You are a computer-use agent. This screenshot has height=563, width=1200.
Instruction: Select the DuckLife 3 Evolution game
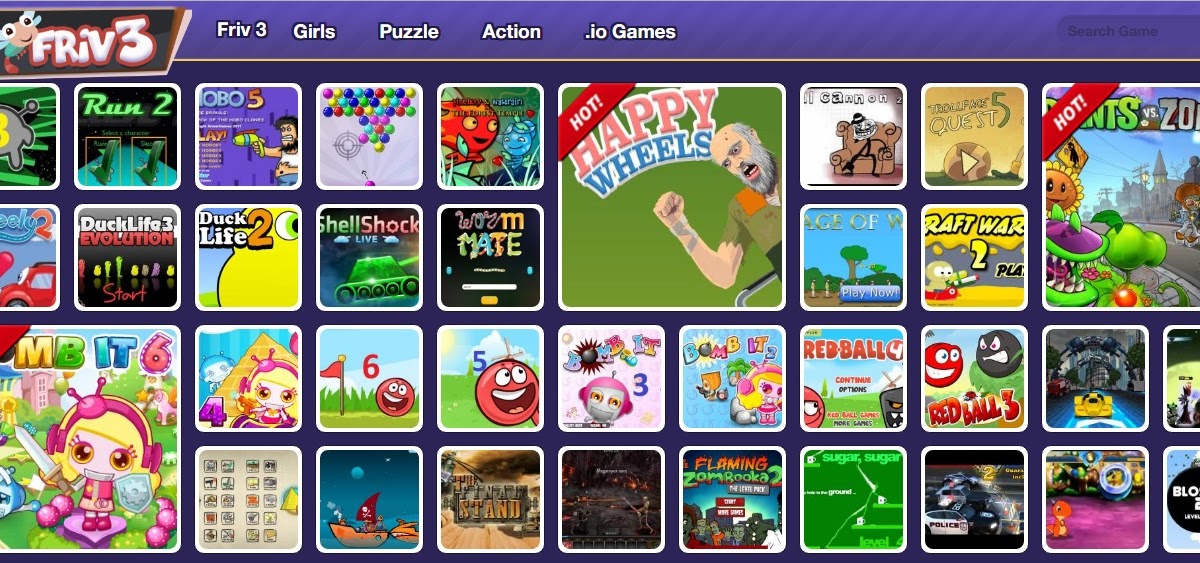click(x=128, y=258)
